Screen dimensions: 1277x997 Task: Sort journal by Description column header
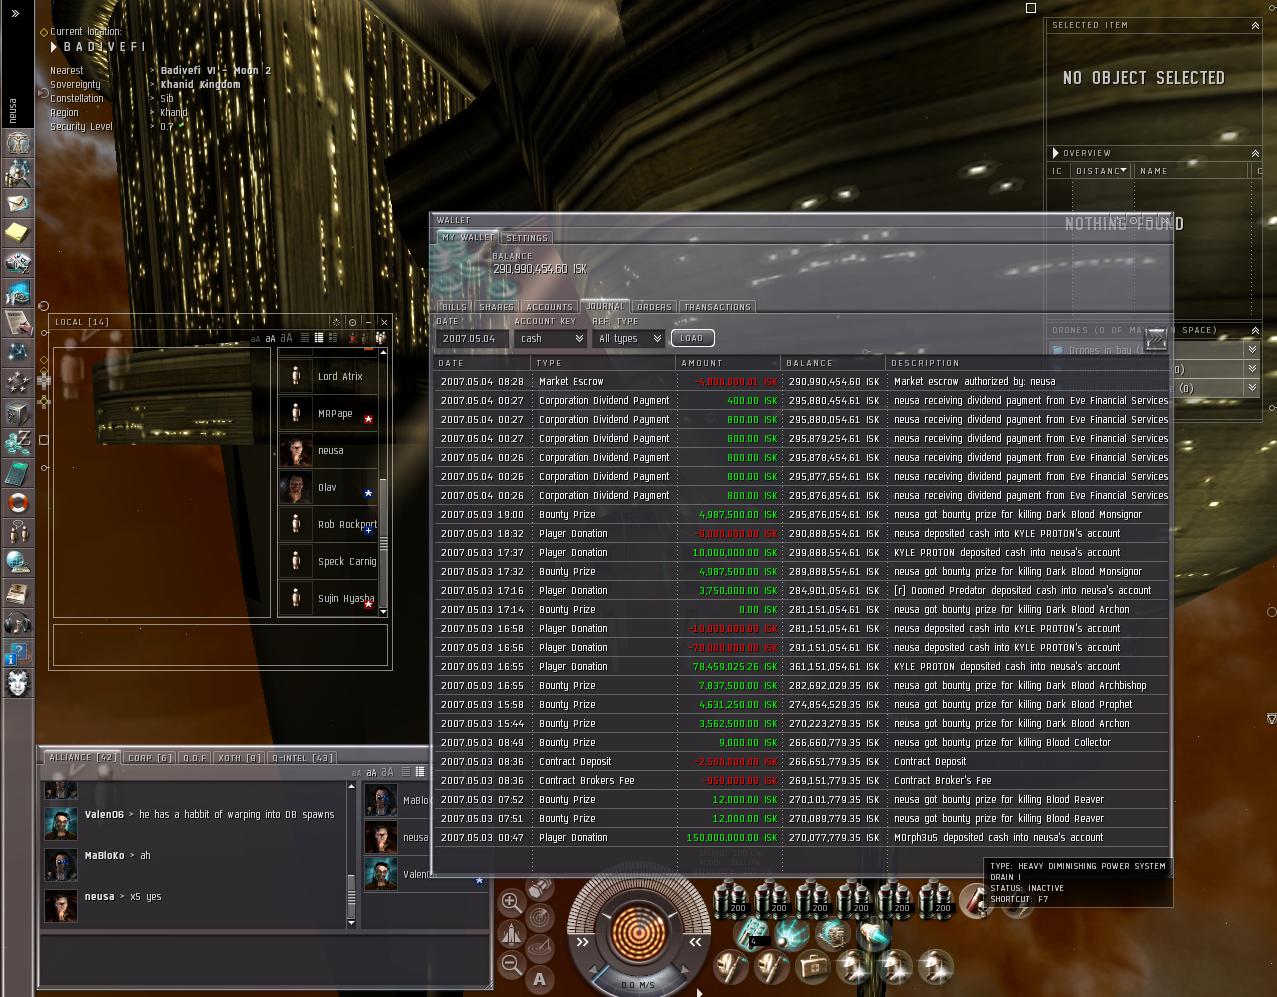1027,363
